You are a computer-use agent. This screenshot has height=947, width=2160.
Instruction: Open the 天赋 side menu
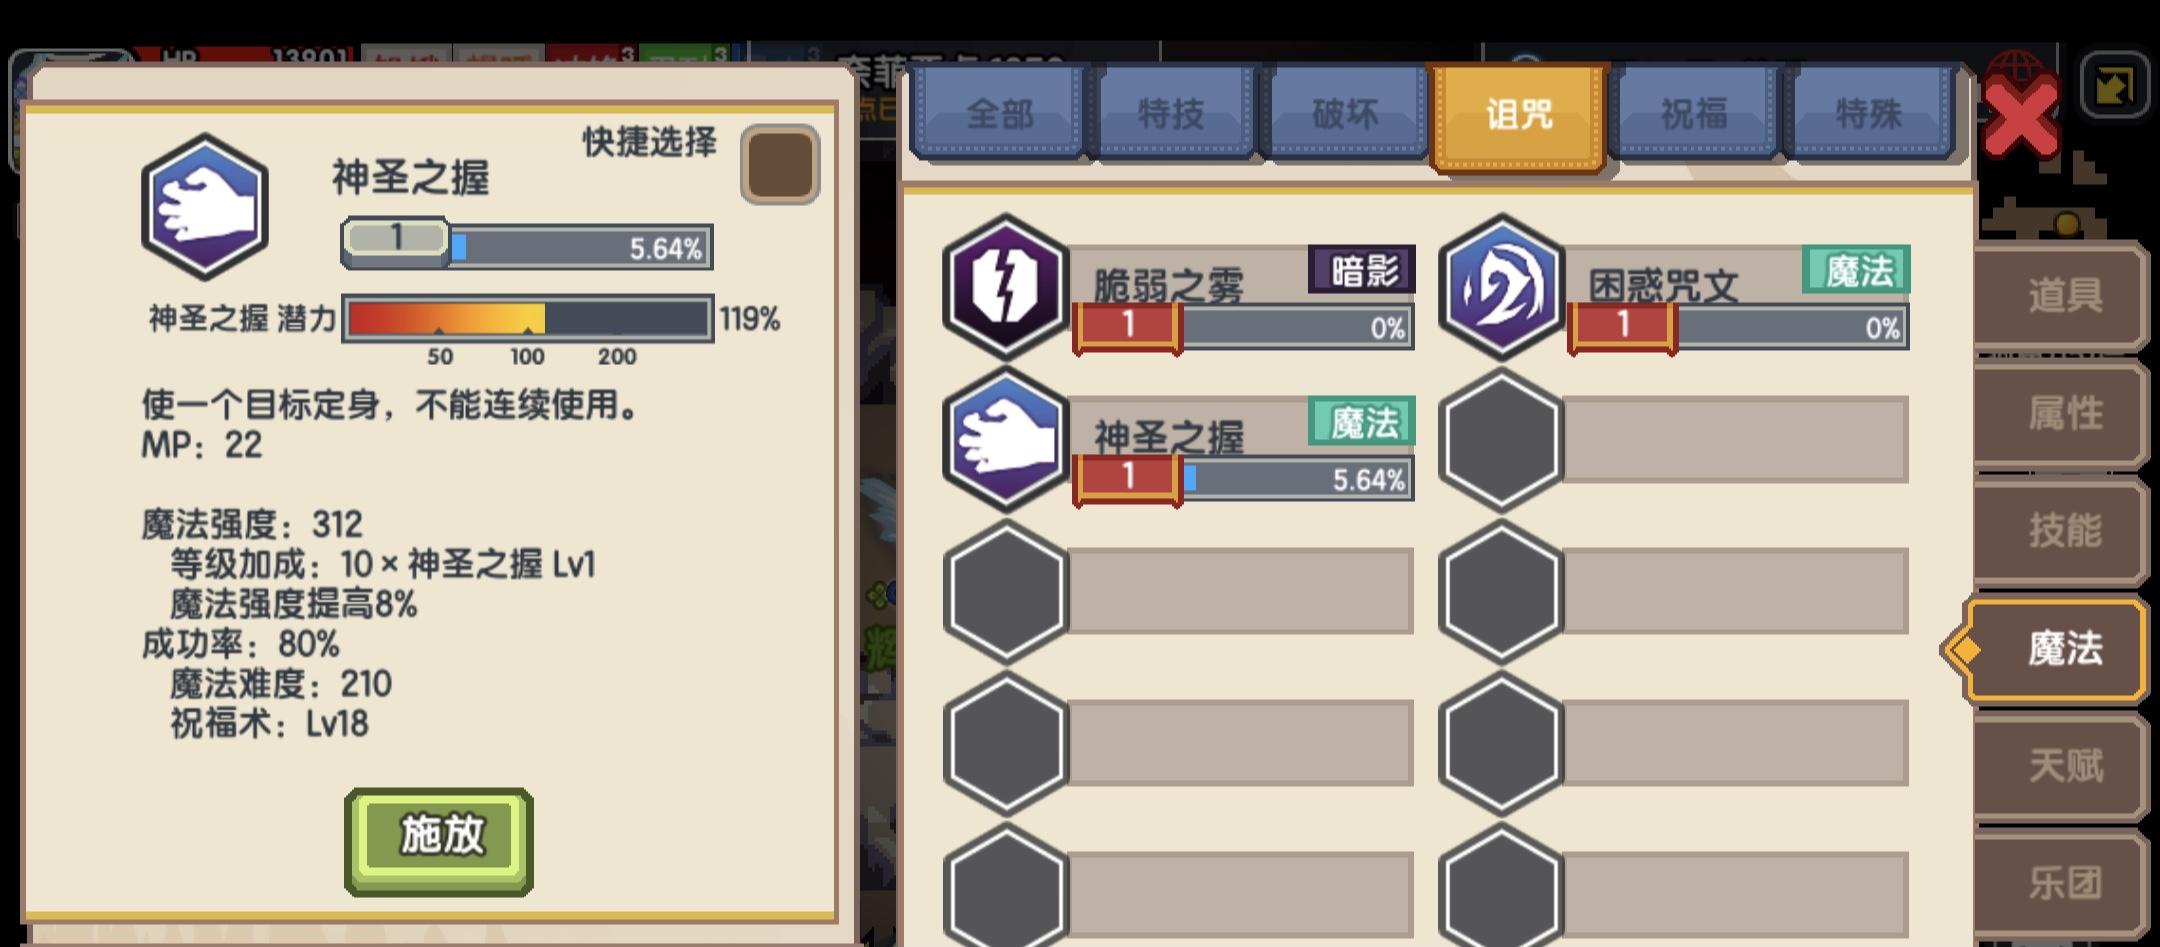point(2062,766)
